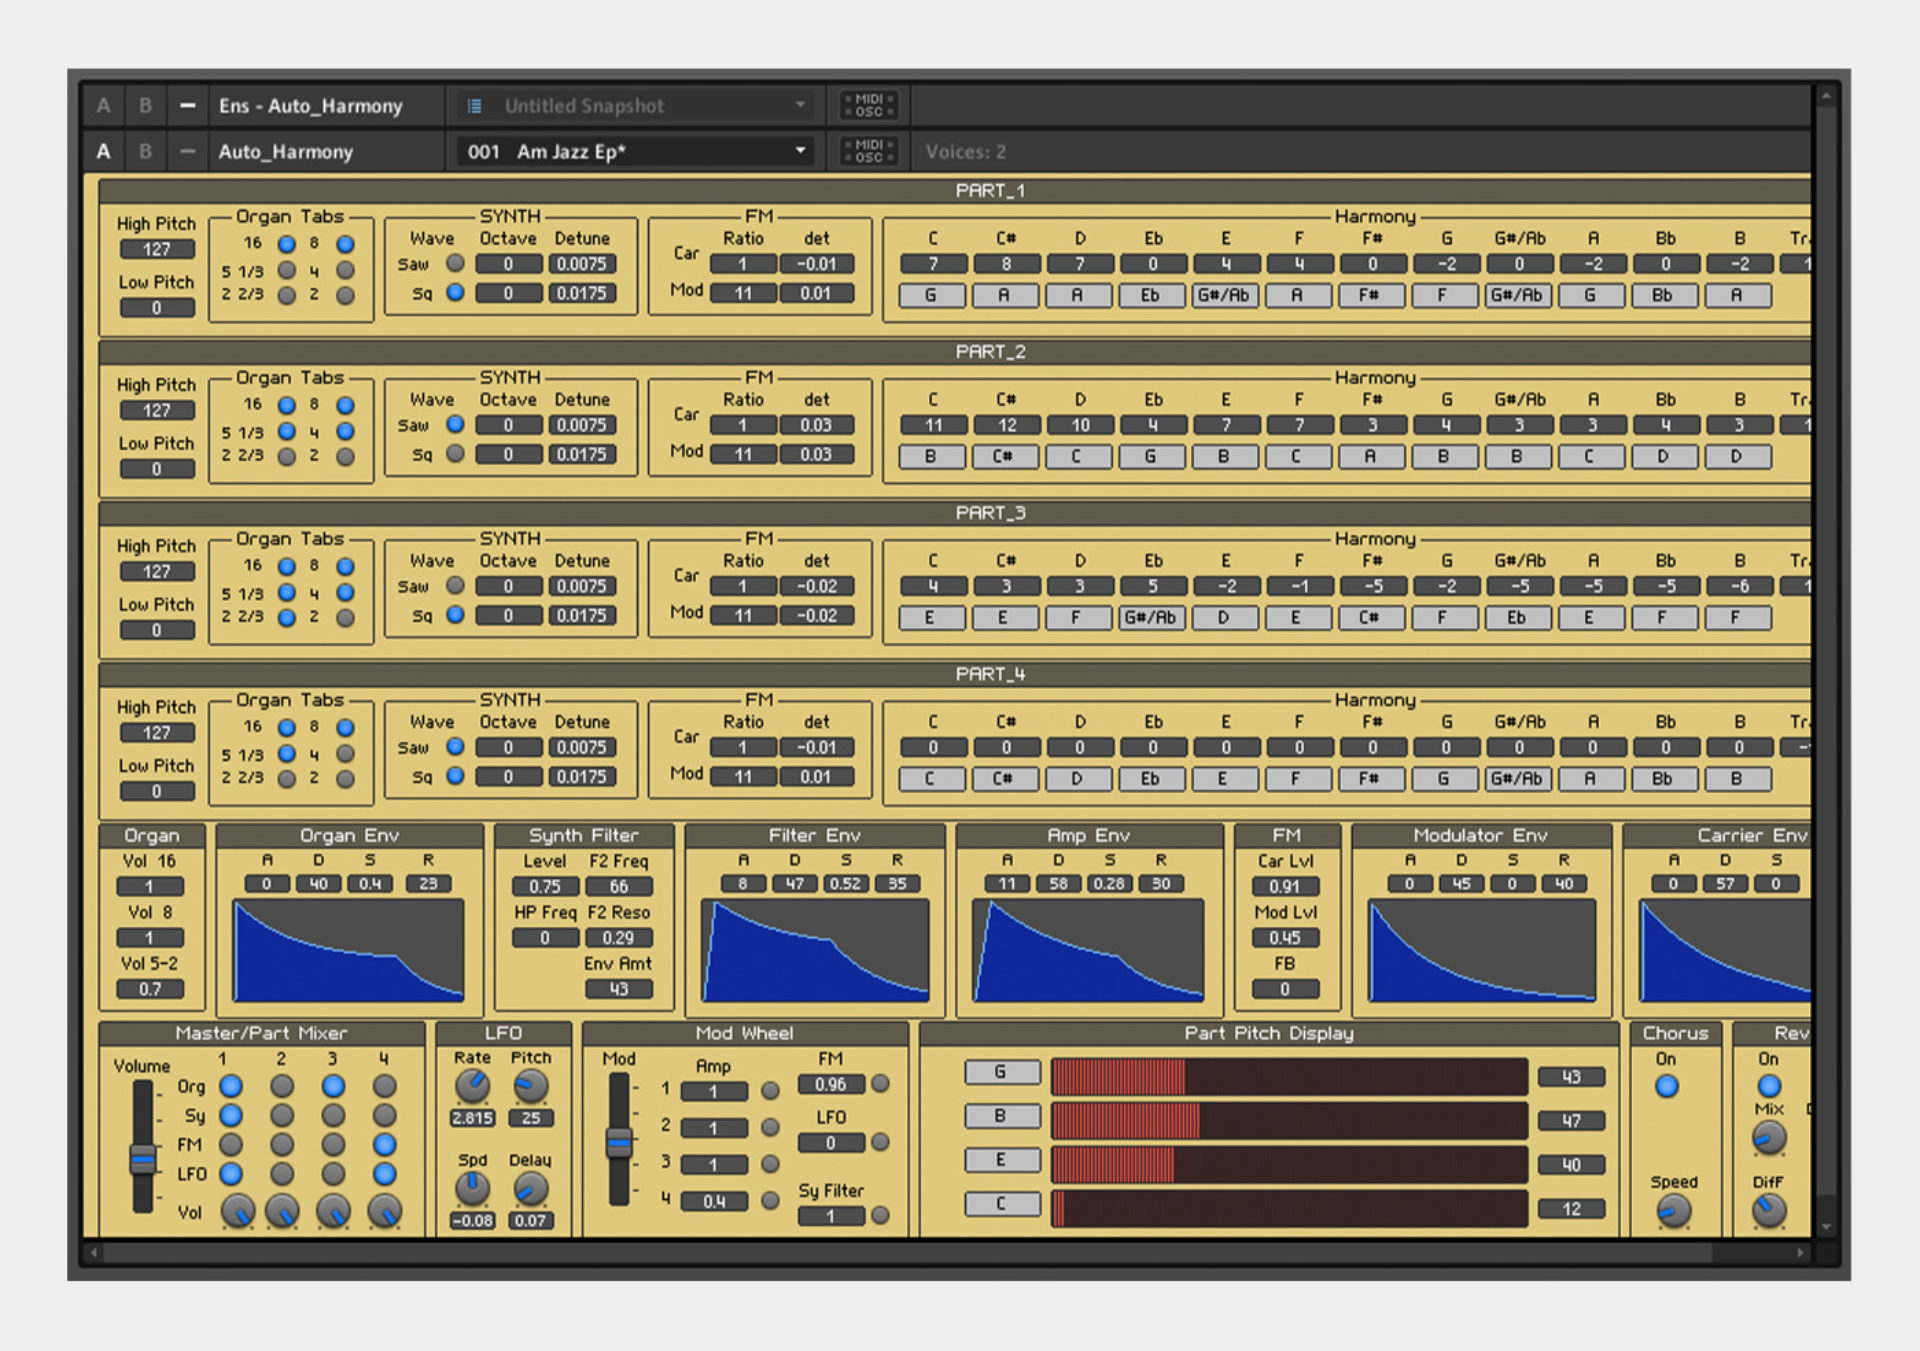Toggle Mod Wheel FM amount switch

(x=880, y=1084)
